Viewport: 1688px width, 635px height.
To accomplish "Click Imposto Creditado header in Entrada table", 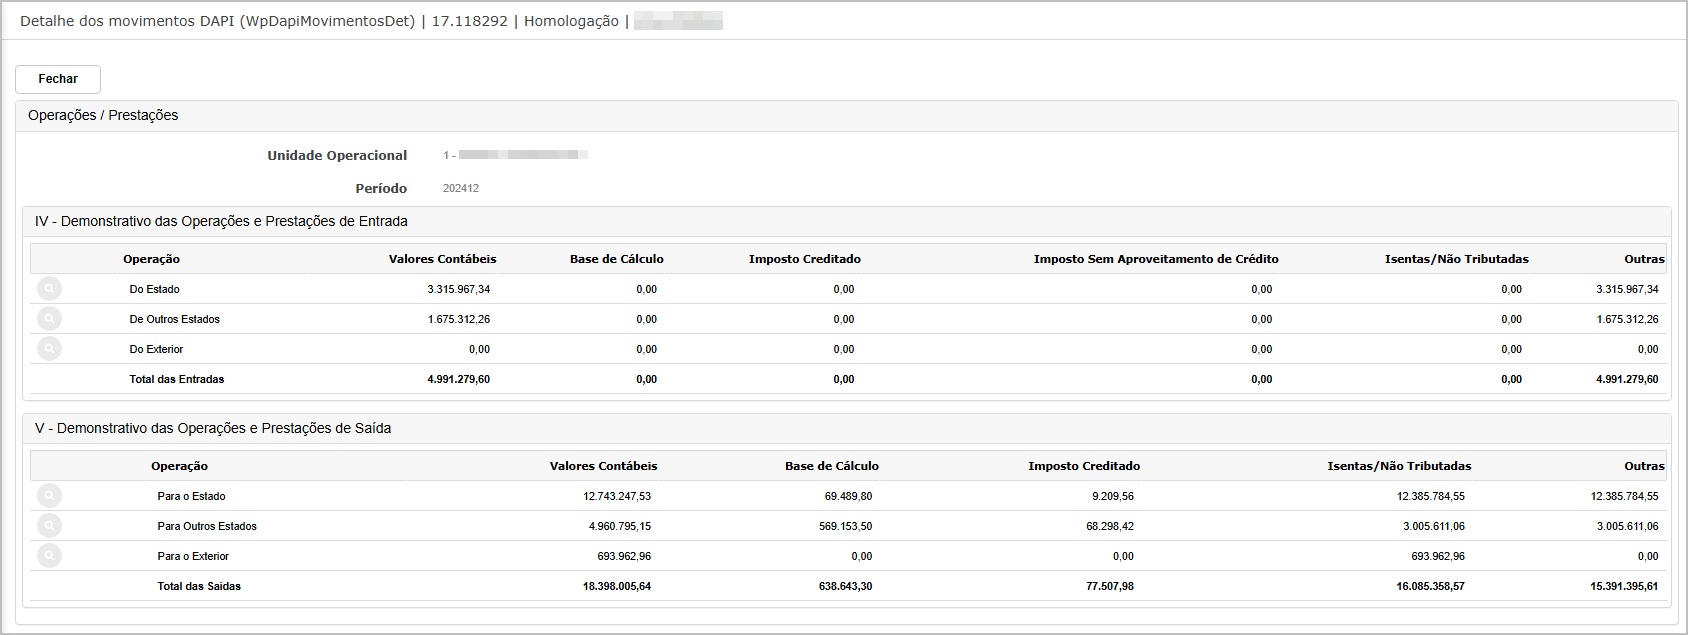I will [804, 259].
